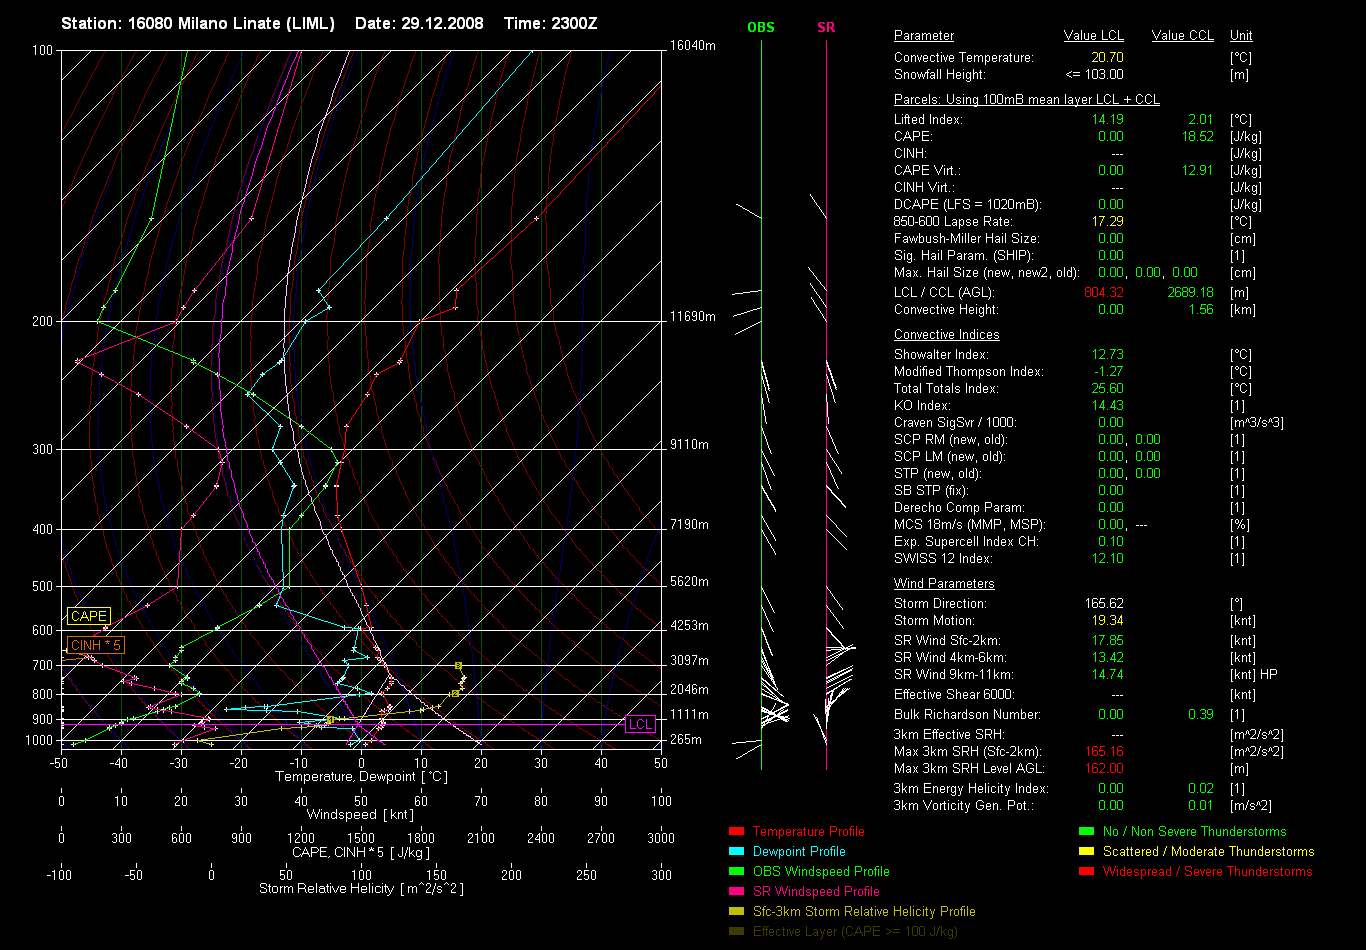Image resolution: width=1366 pixels, height=950 pixels.
Task: Click the underlined Convective Indices heading
Action: (946, 335)
